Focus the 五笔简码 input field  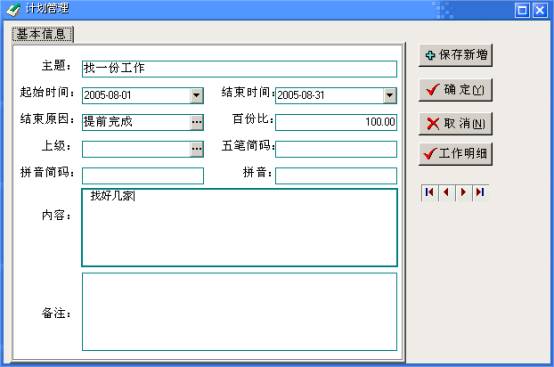point(336,149)
